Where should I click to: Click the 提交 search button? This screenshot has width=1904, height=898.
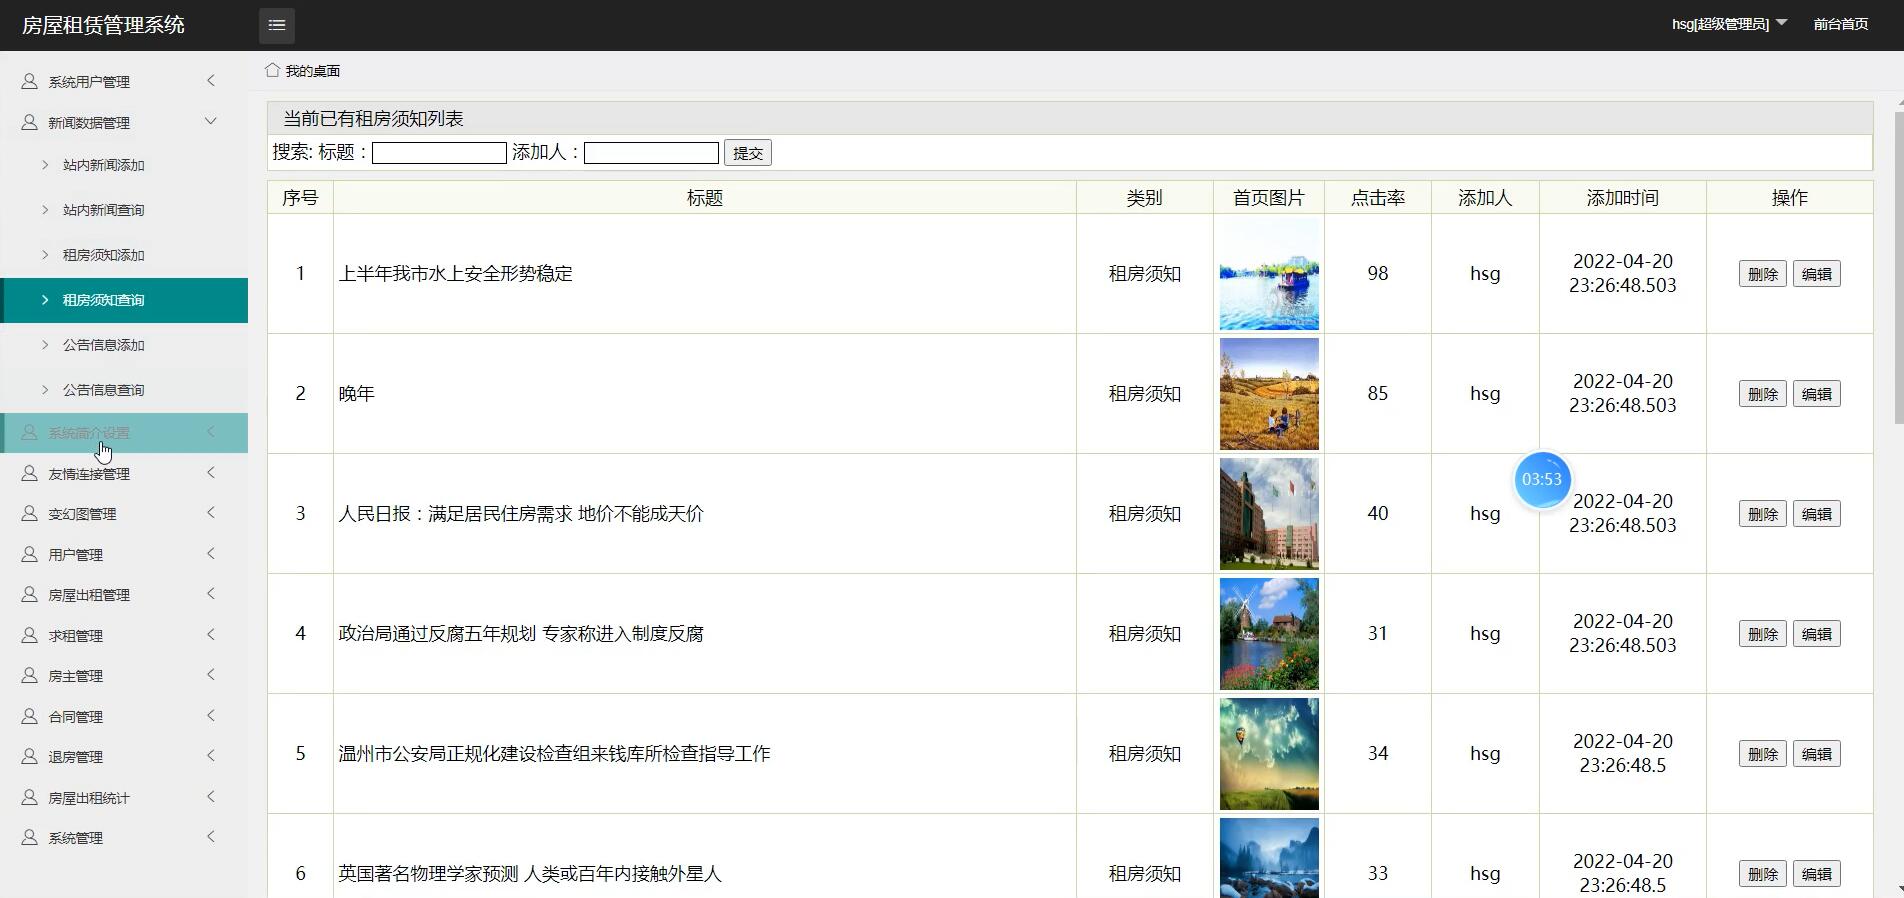748,153
